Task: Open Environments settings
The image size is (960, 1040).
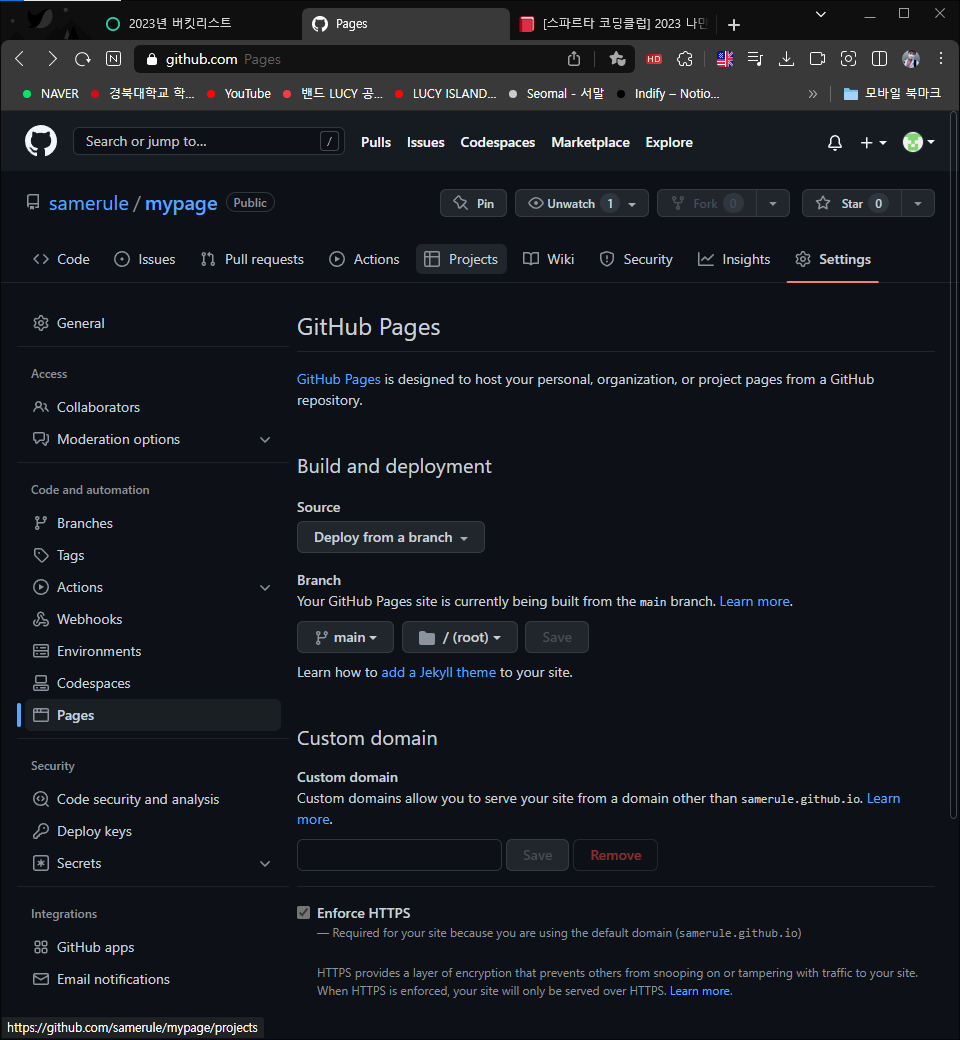Action: 153,651
